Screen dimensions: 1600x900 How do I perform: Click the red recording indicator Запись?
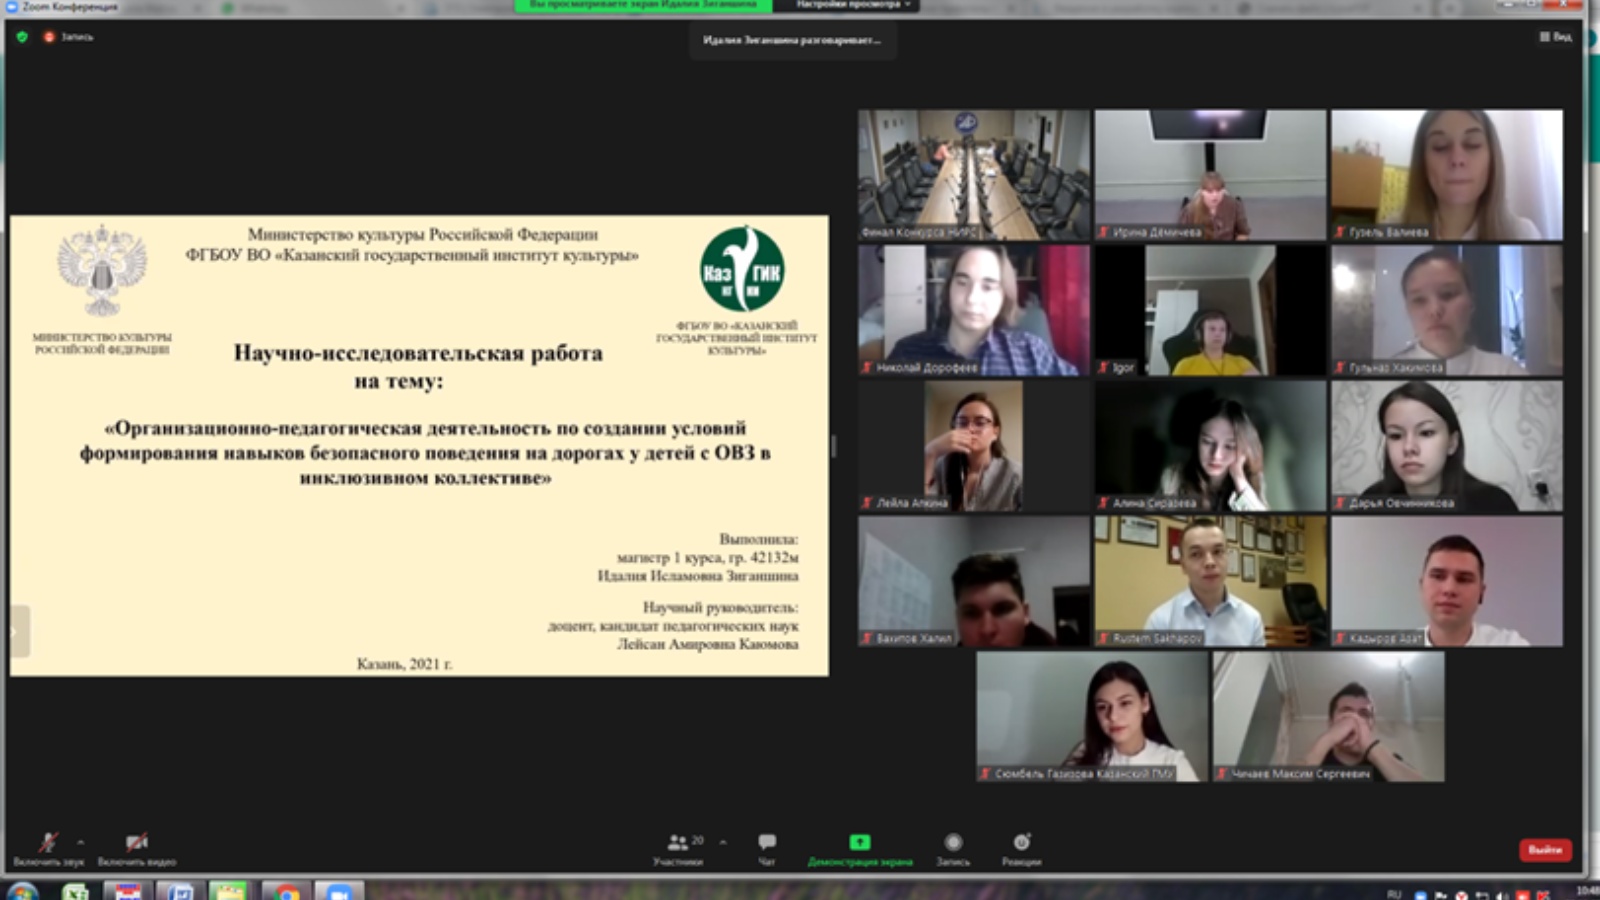[x=69, y=37]
